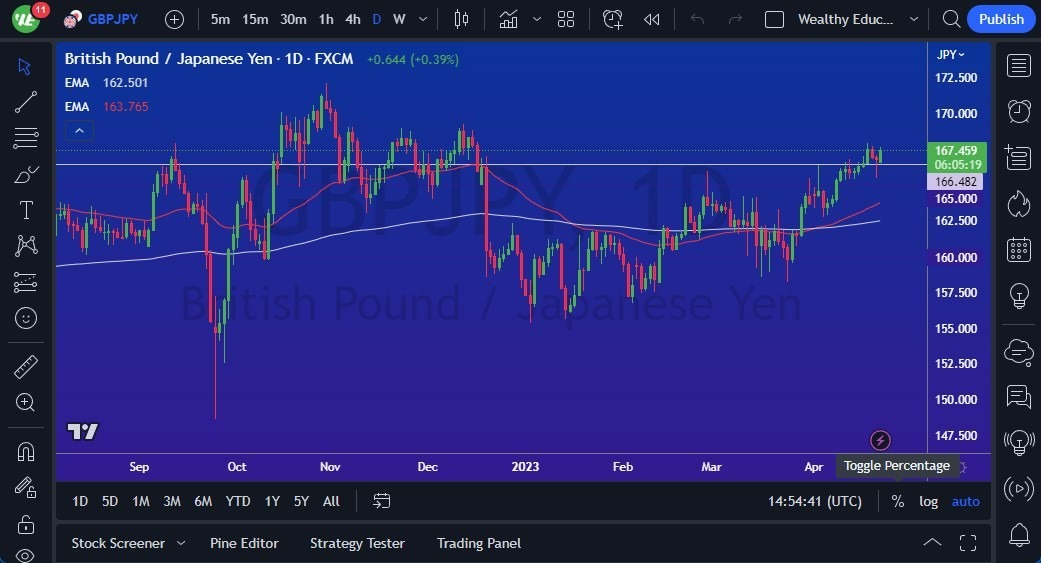
Task: Open the notifications bell
Action: tap(1018, 534)
